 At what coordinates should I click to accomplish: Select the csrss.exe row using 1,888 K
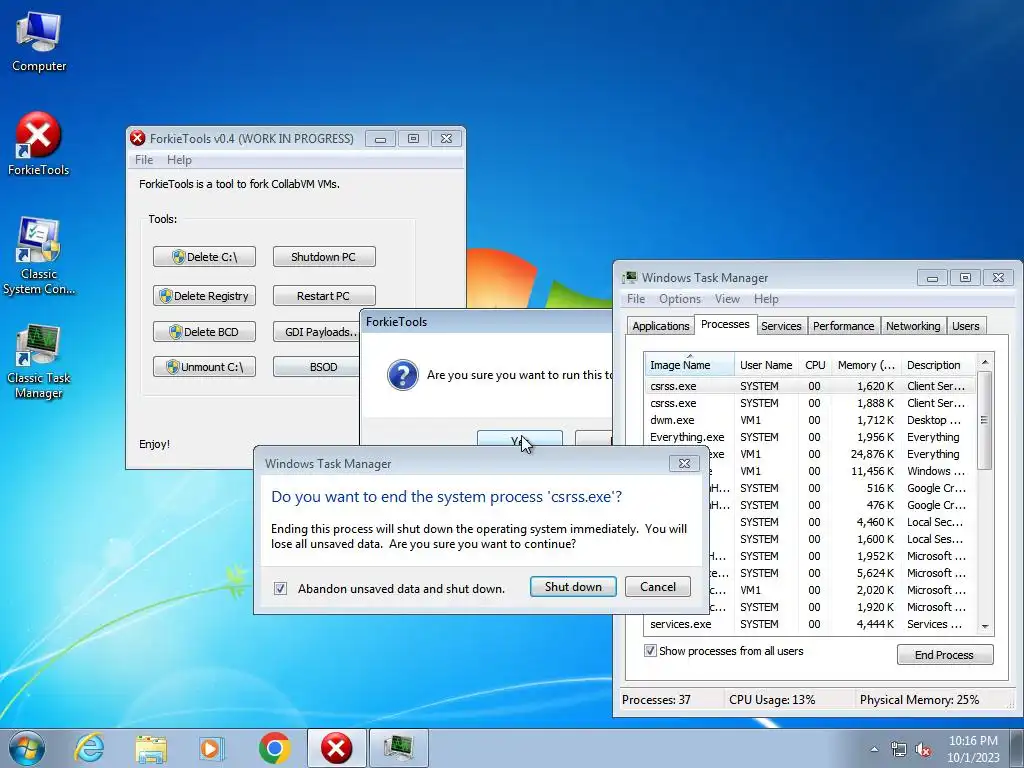click(x=810, y=403)
